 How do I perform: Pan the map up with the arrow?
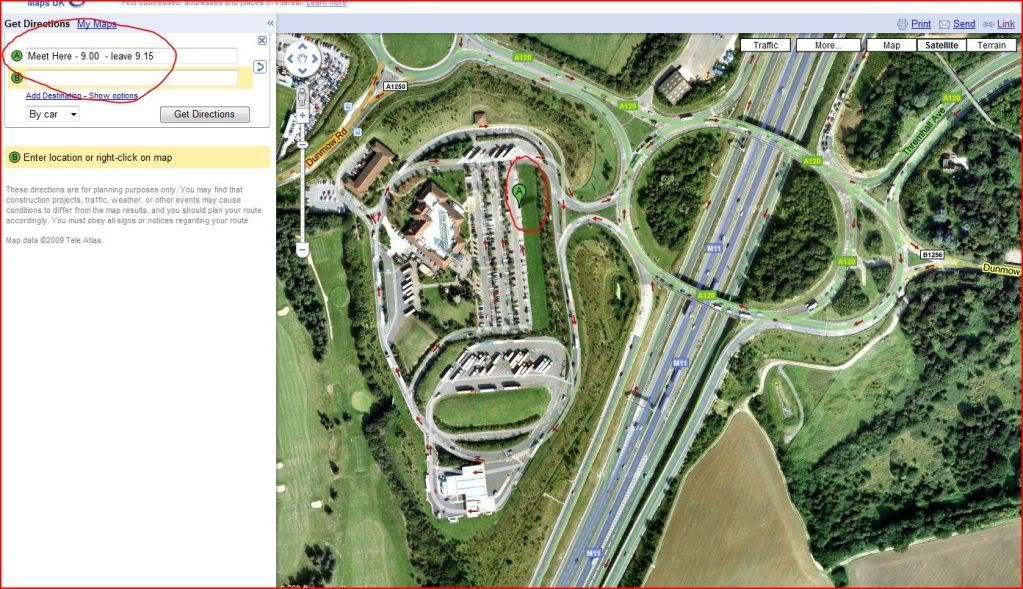pyautogui.click(x=302, y=46)
